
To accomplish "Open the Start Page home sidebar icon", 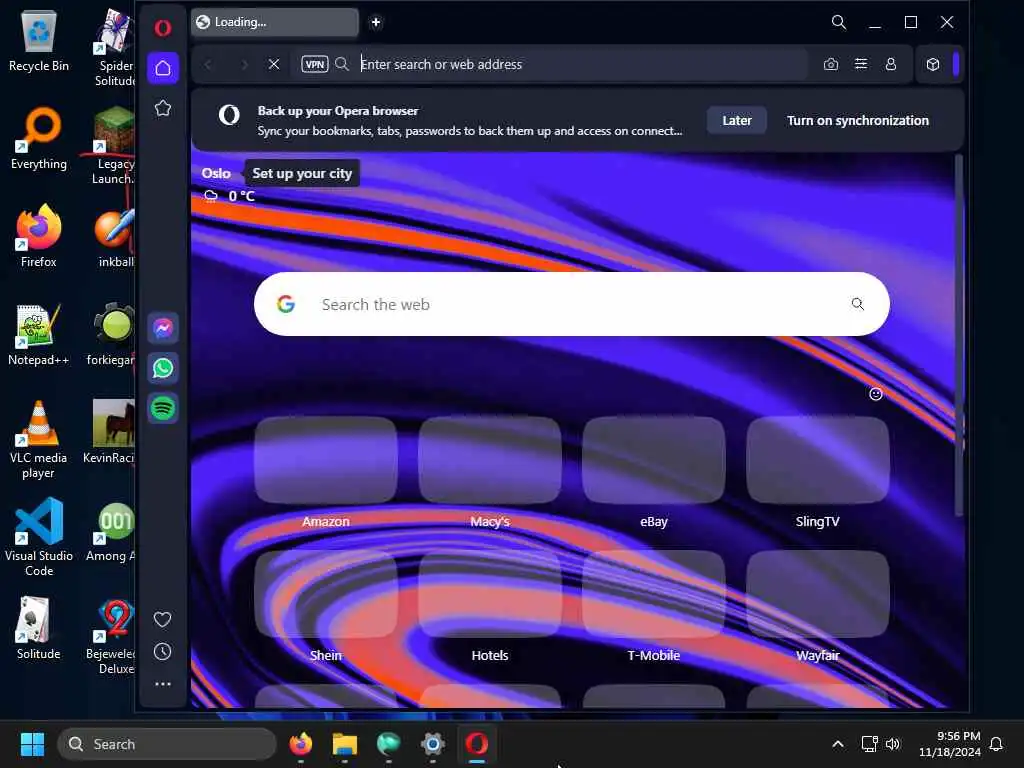I will (x=163, y=68).
